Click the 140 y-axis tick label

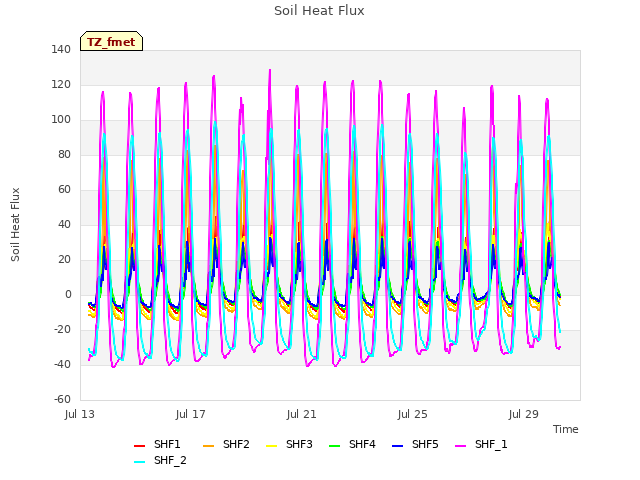point(61,49)
